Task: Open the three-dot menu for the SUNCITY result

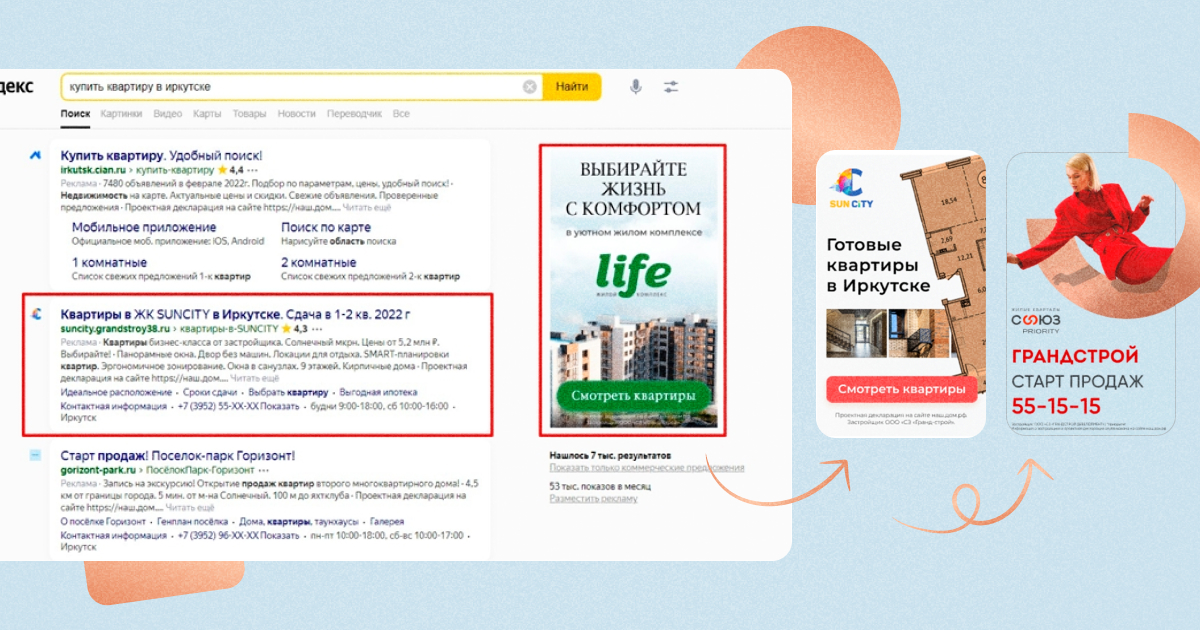Action: 318,328
